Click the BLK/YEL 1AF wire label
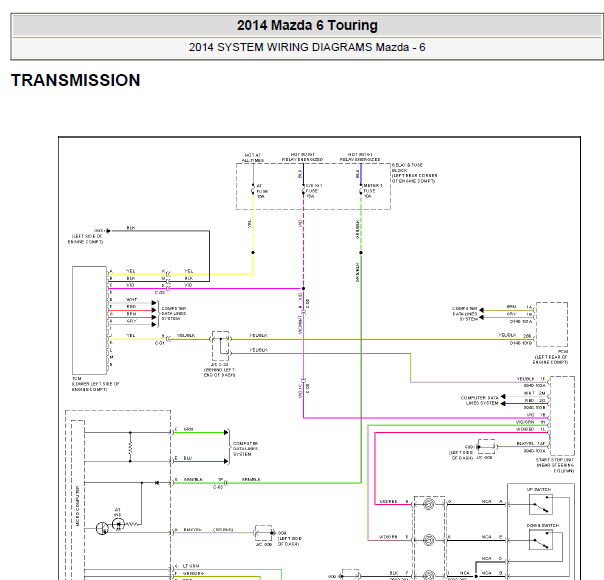 530,443
